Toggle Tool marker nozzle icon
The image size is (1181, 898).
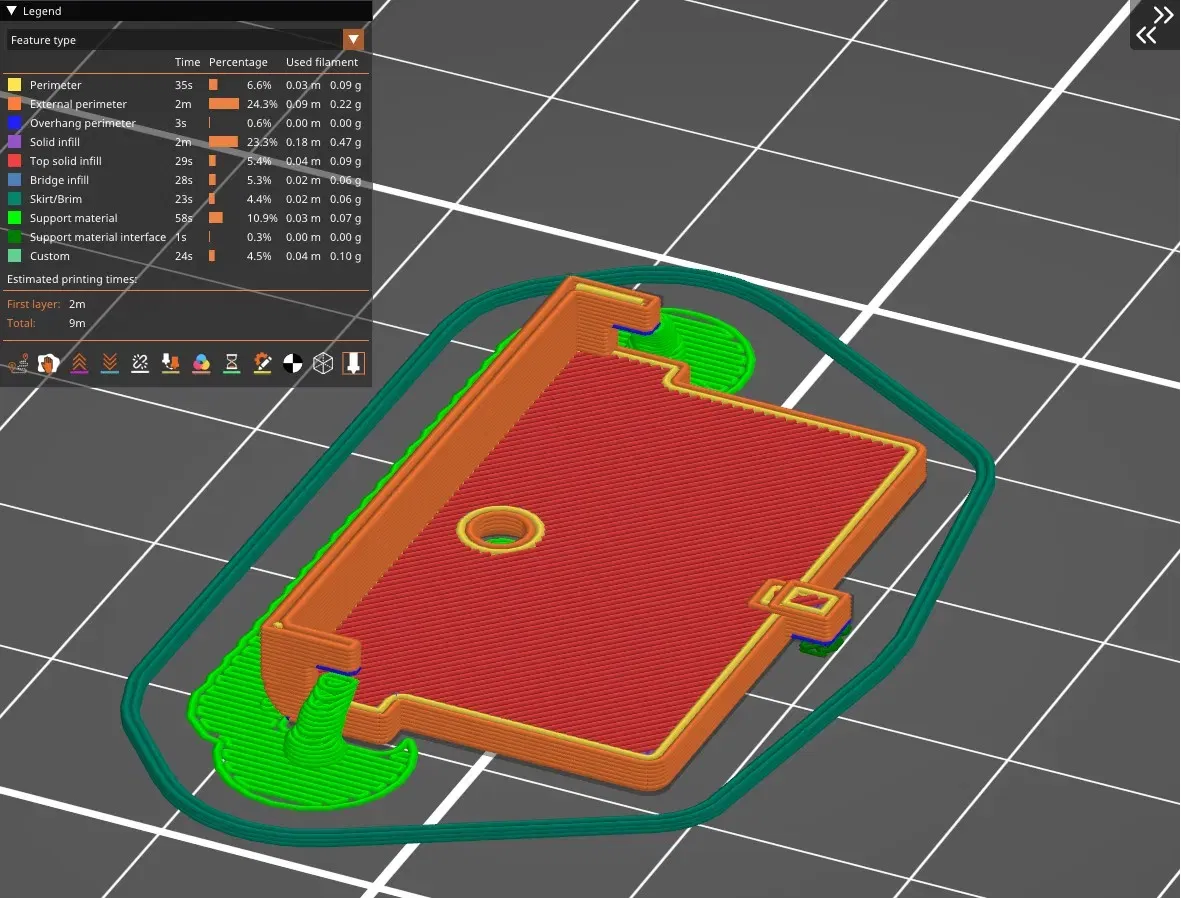[353, 364]
